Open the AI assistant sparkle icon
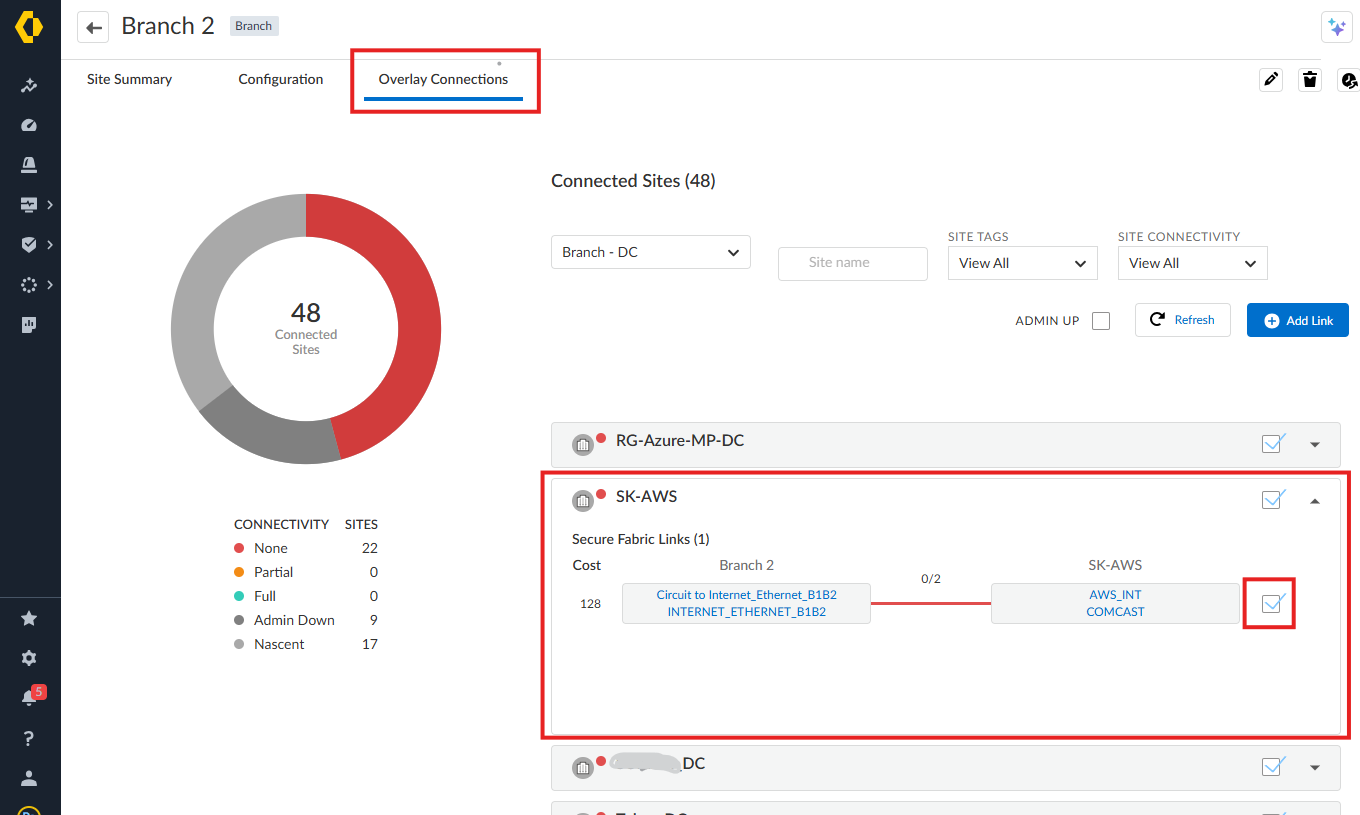This screenshot has height=815, width=1360. (1336, 28)
